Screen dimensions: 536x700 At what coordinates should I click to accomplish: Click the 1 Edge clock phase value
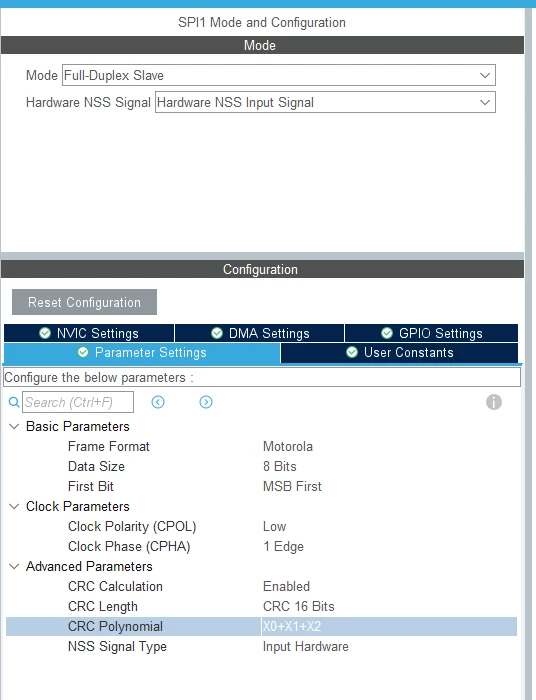[283, 546]
